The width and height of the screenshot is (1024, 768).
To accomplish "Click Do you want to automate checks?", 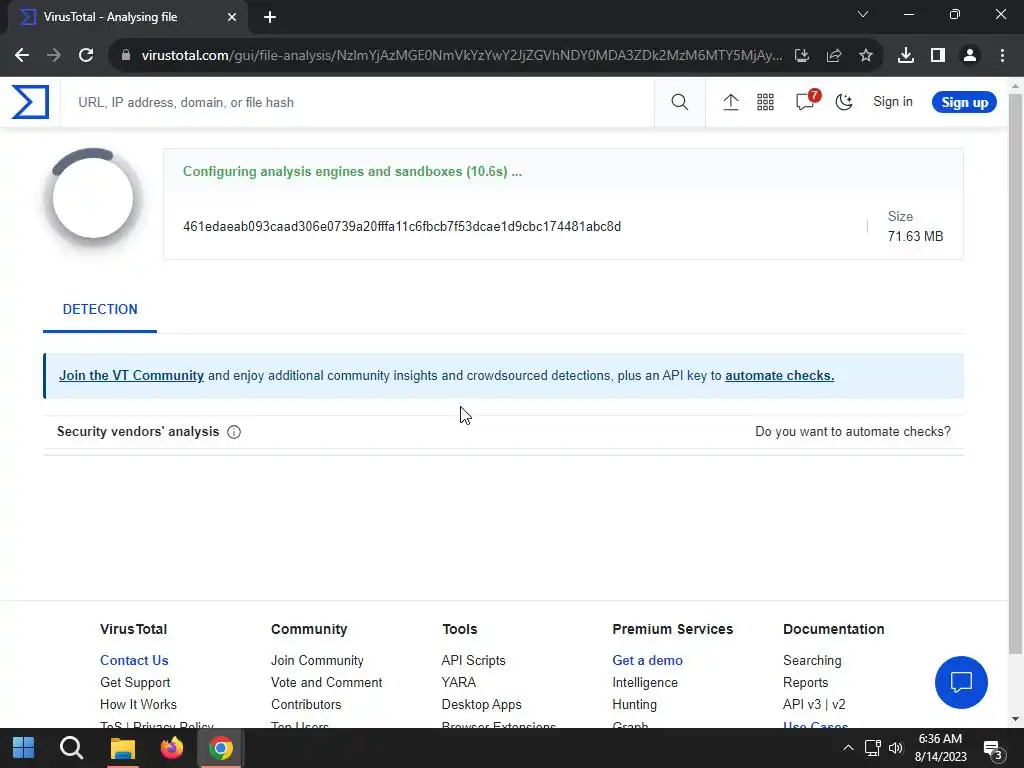I will [853, 432].
